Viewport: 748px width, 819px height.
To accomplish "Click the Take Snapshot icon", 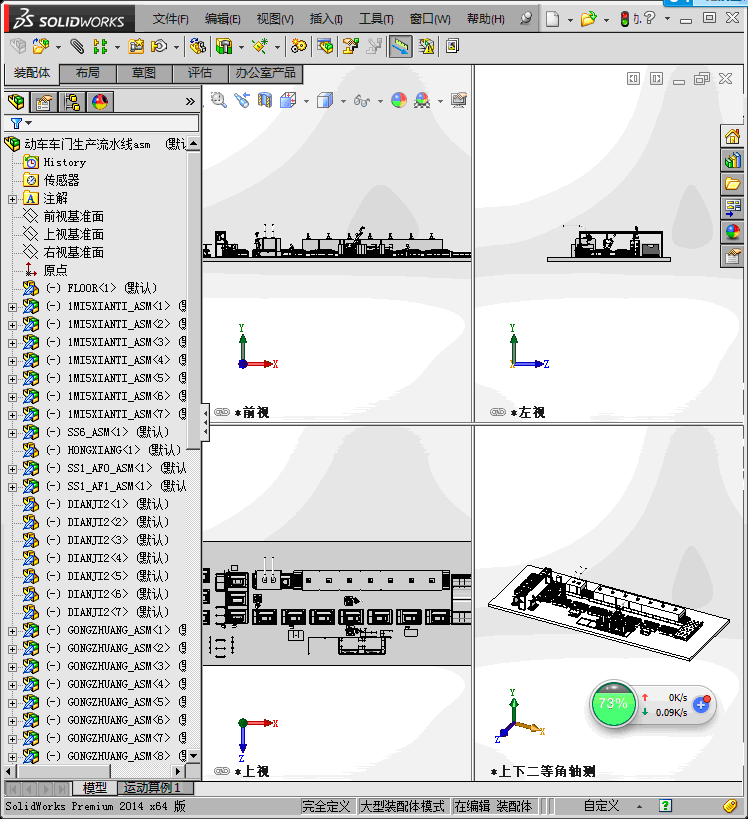I will 452,46.
